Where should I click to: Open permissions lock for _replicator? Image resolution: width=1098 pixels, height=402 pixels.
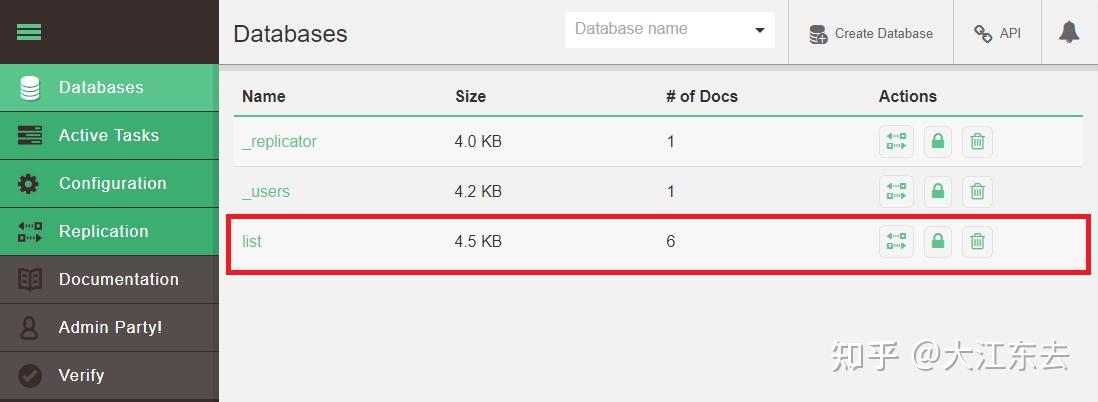(938, 142)
